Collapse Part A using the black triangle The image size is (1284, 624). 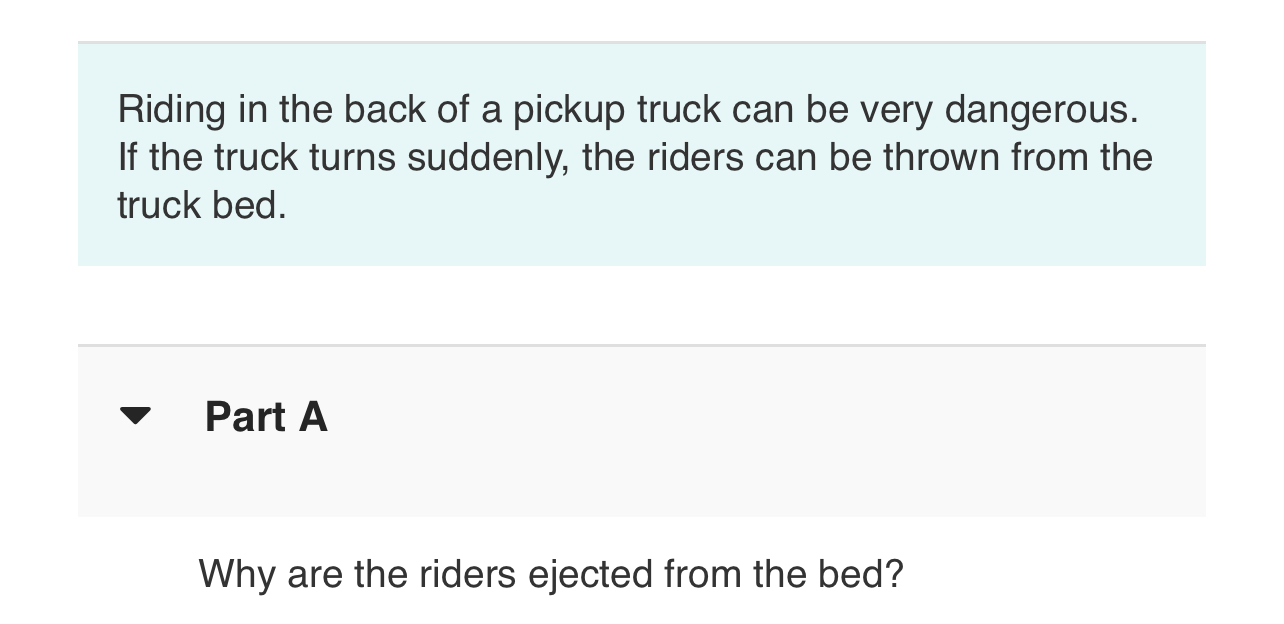coord(135,416)
